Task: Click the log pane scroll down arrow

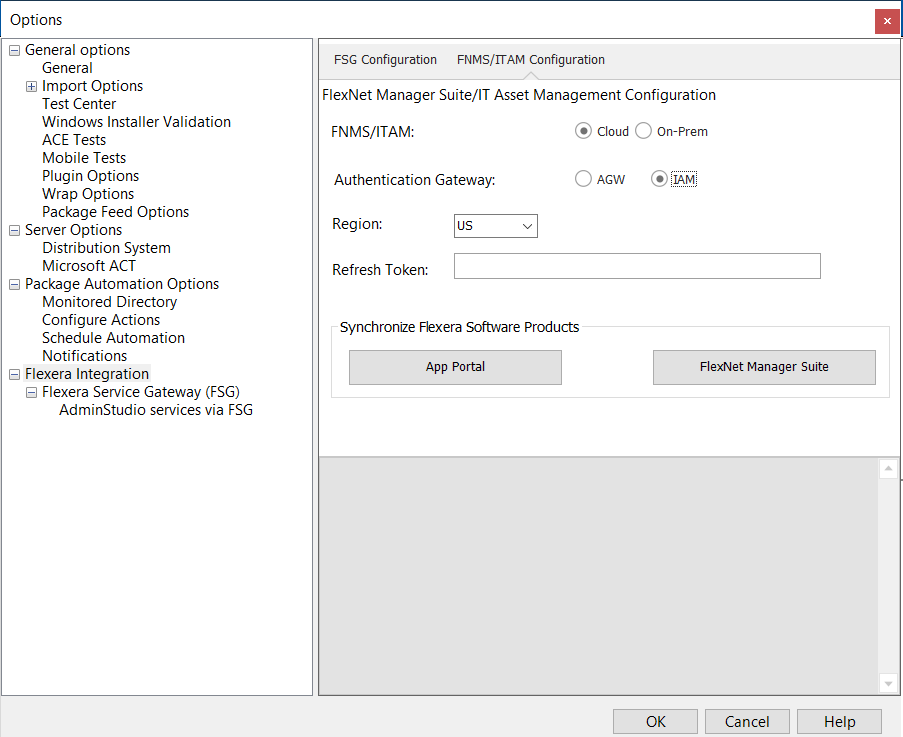Action: coord(888,683)
